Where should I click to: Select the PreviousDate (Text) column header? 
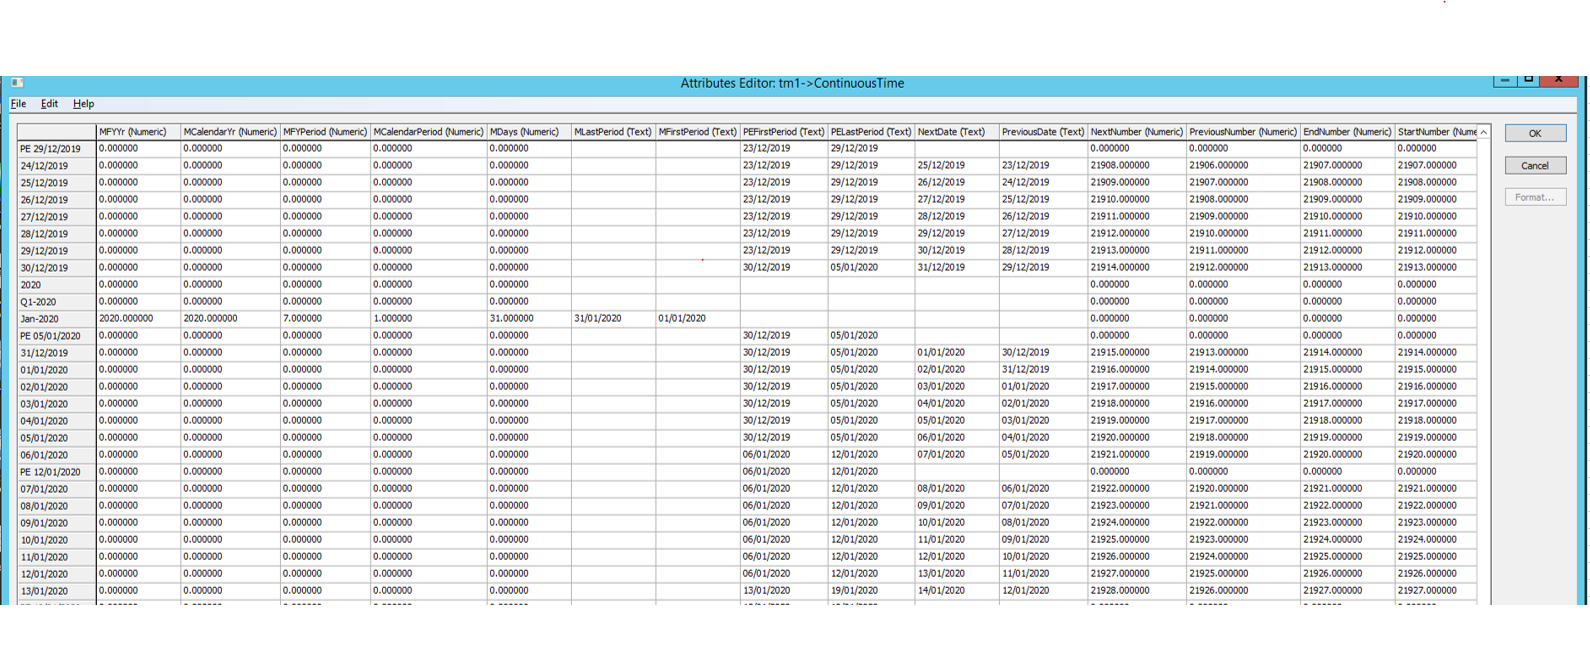point(1043,132)
